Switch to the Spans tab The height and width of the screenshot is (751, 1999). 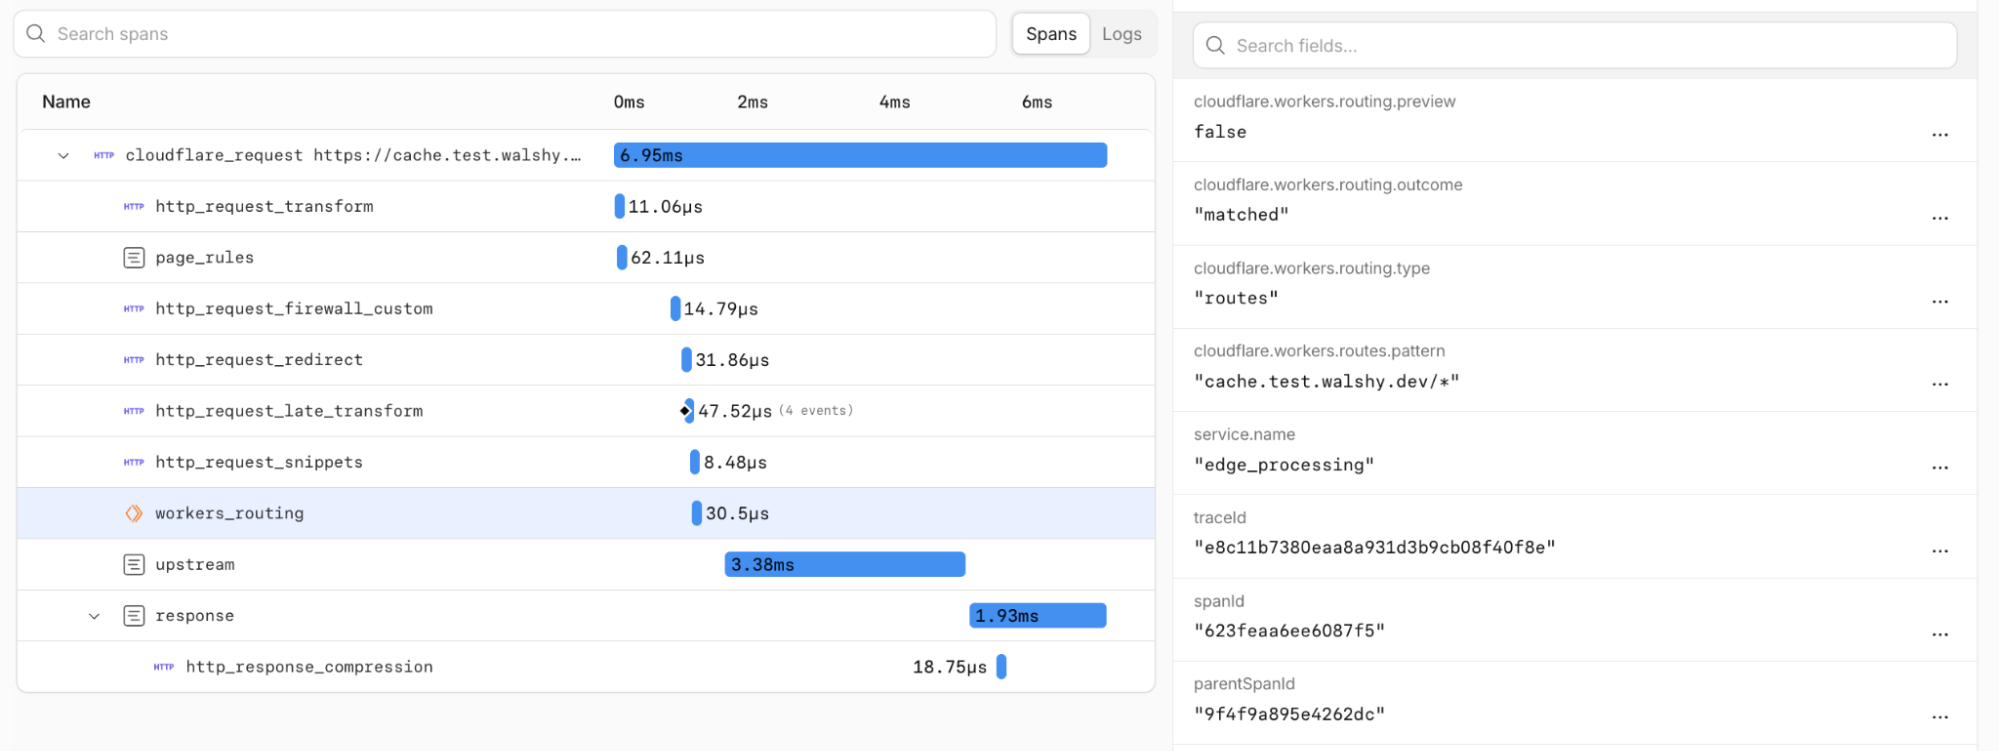(x=1051, y=34)
